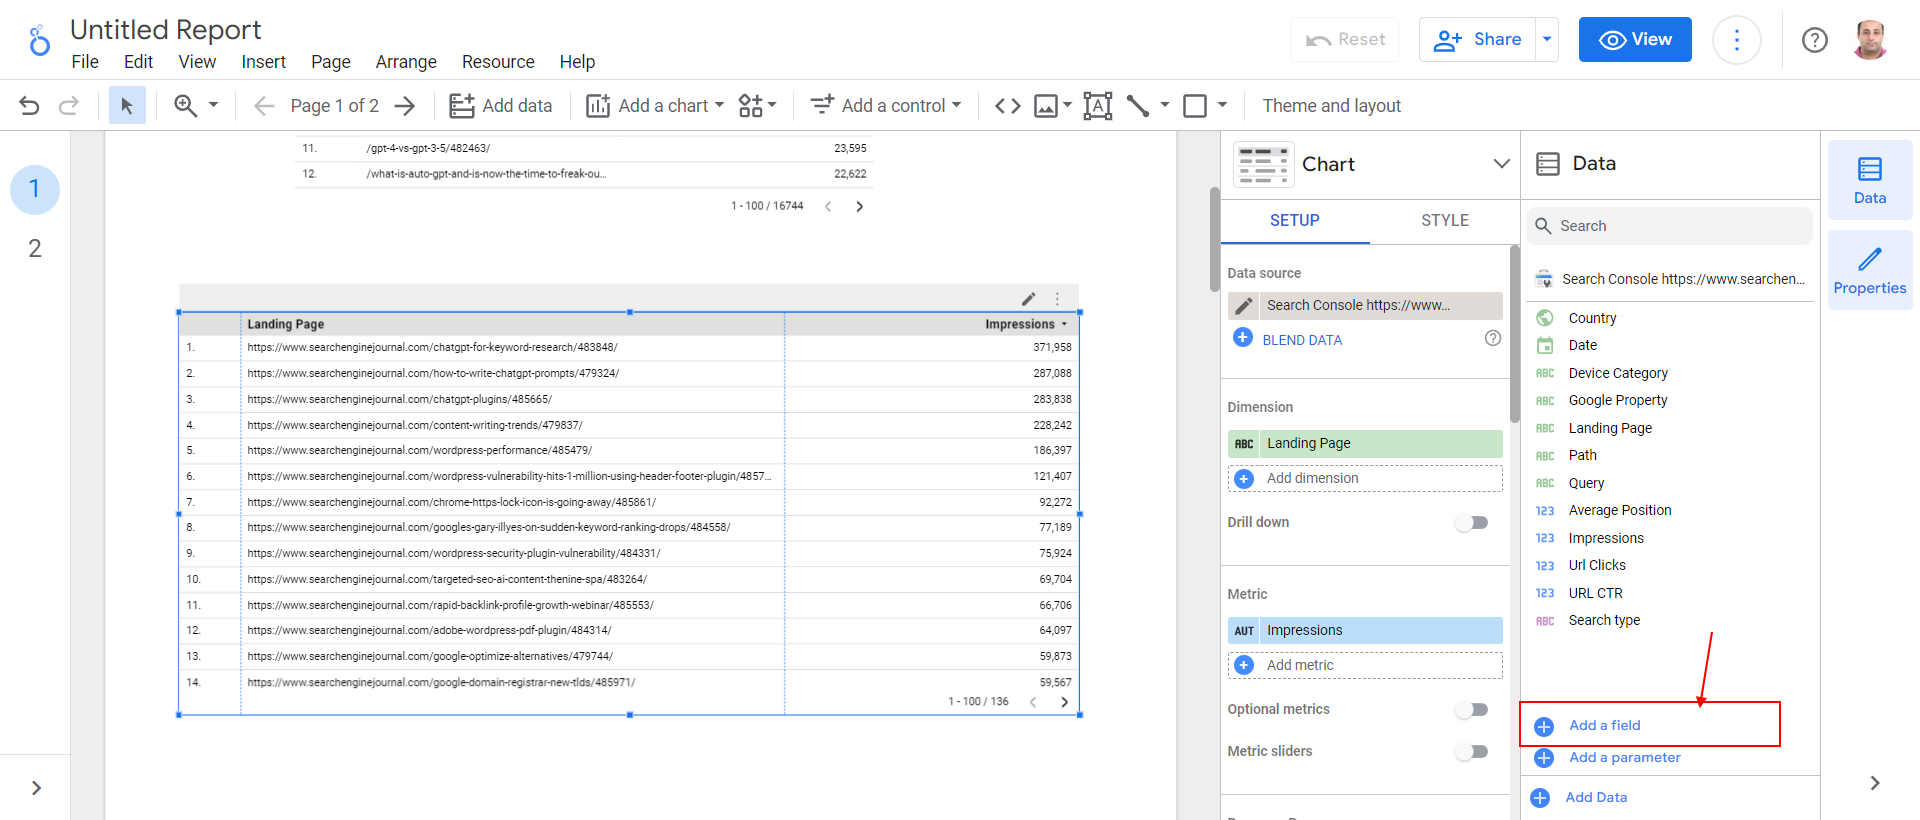Click Impressions metric chip

(x=1365, y=630)
